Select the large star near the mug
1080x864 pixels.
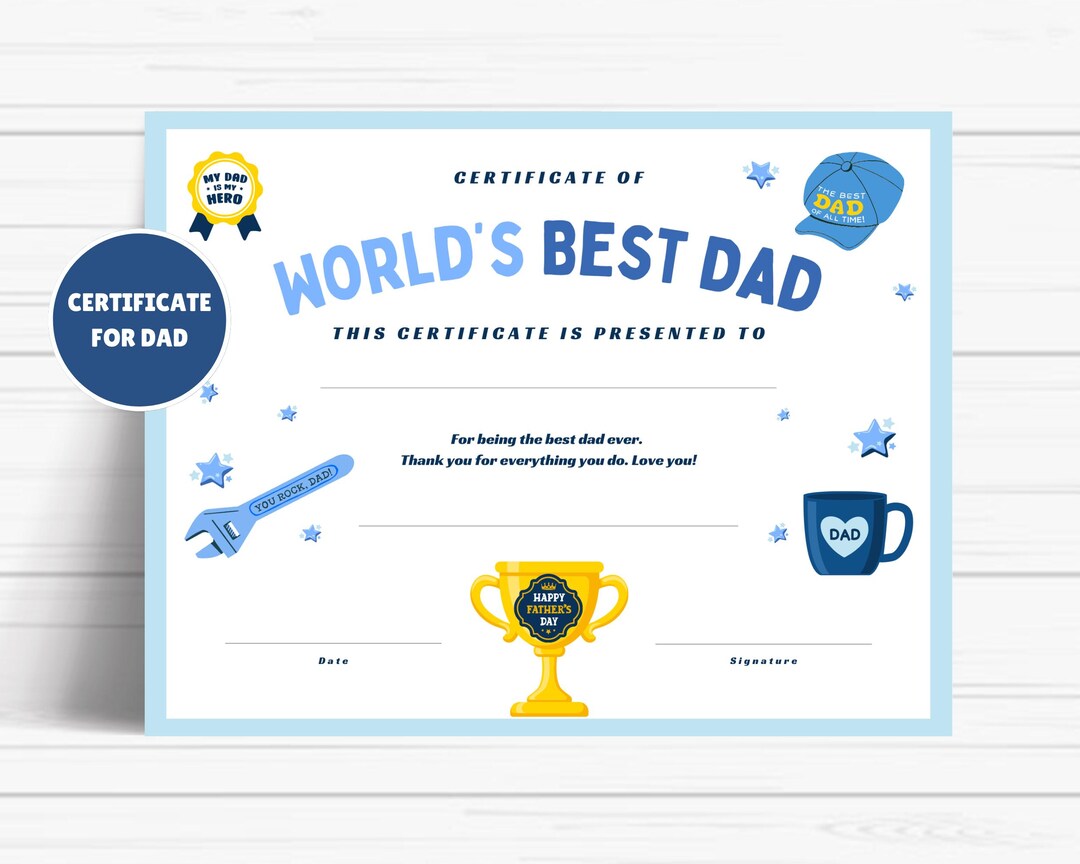tap(875, 438)
